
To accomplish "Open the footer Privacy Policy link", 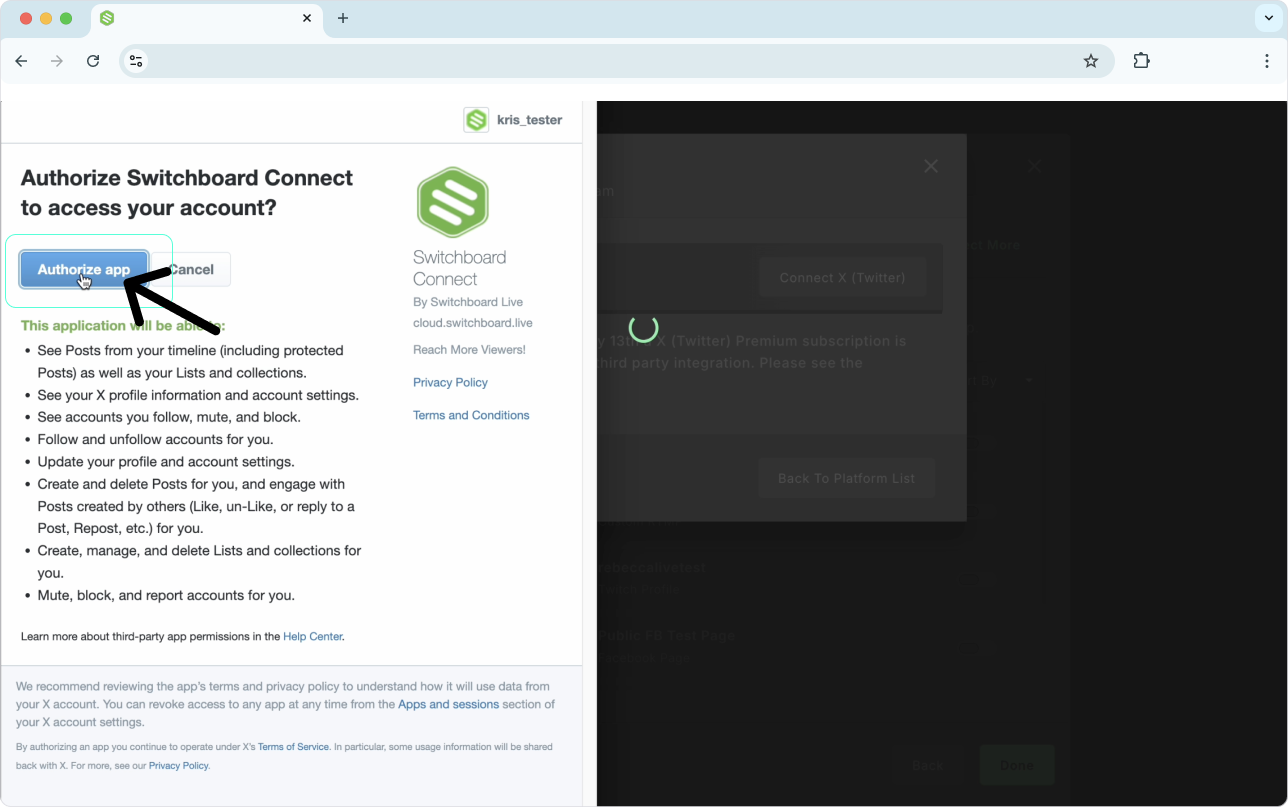I will coord(178,765).
